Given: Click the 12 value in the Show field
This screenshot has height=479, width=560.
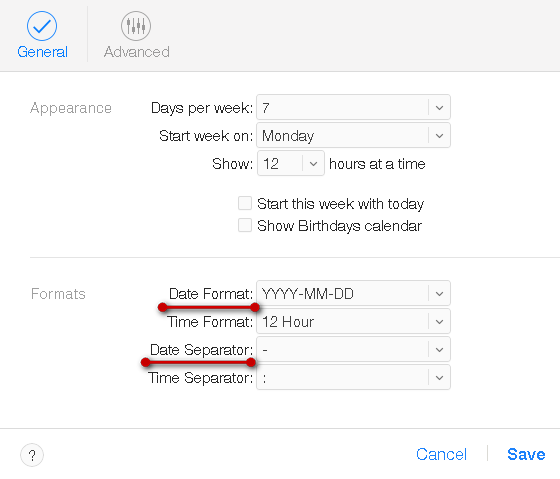Looking at the screenshot, I should (271, 164).
